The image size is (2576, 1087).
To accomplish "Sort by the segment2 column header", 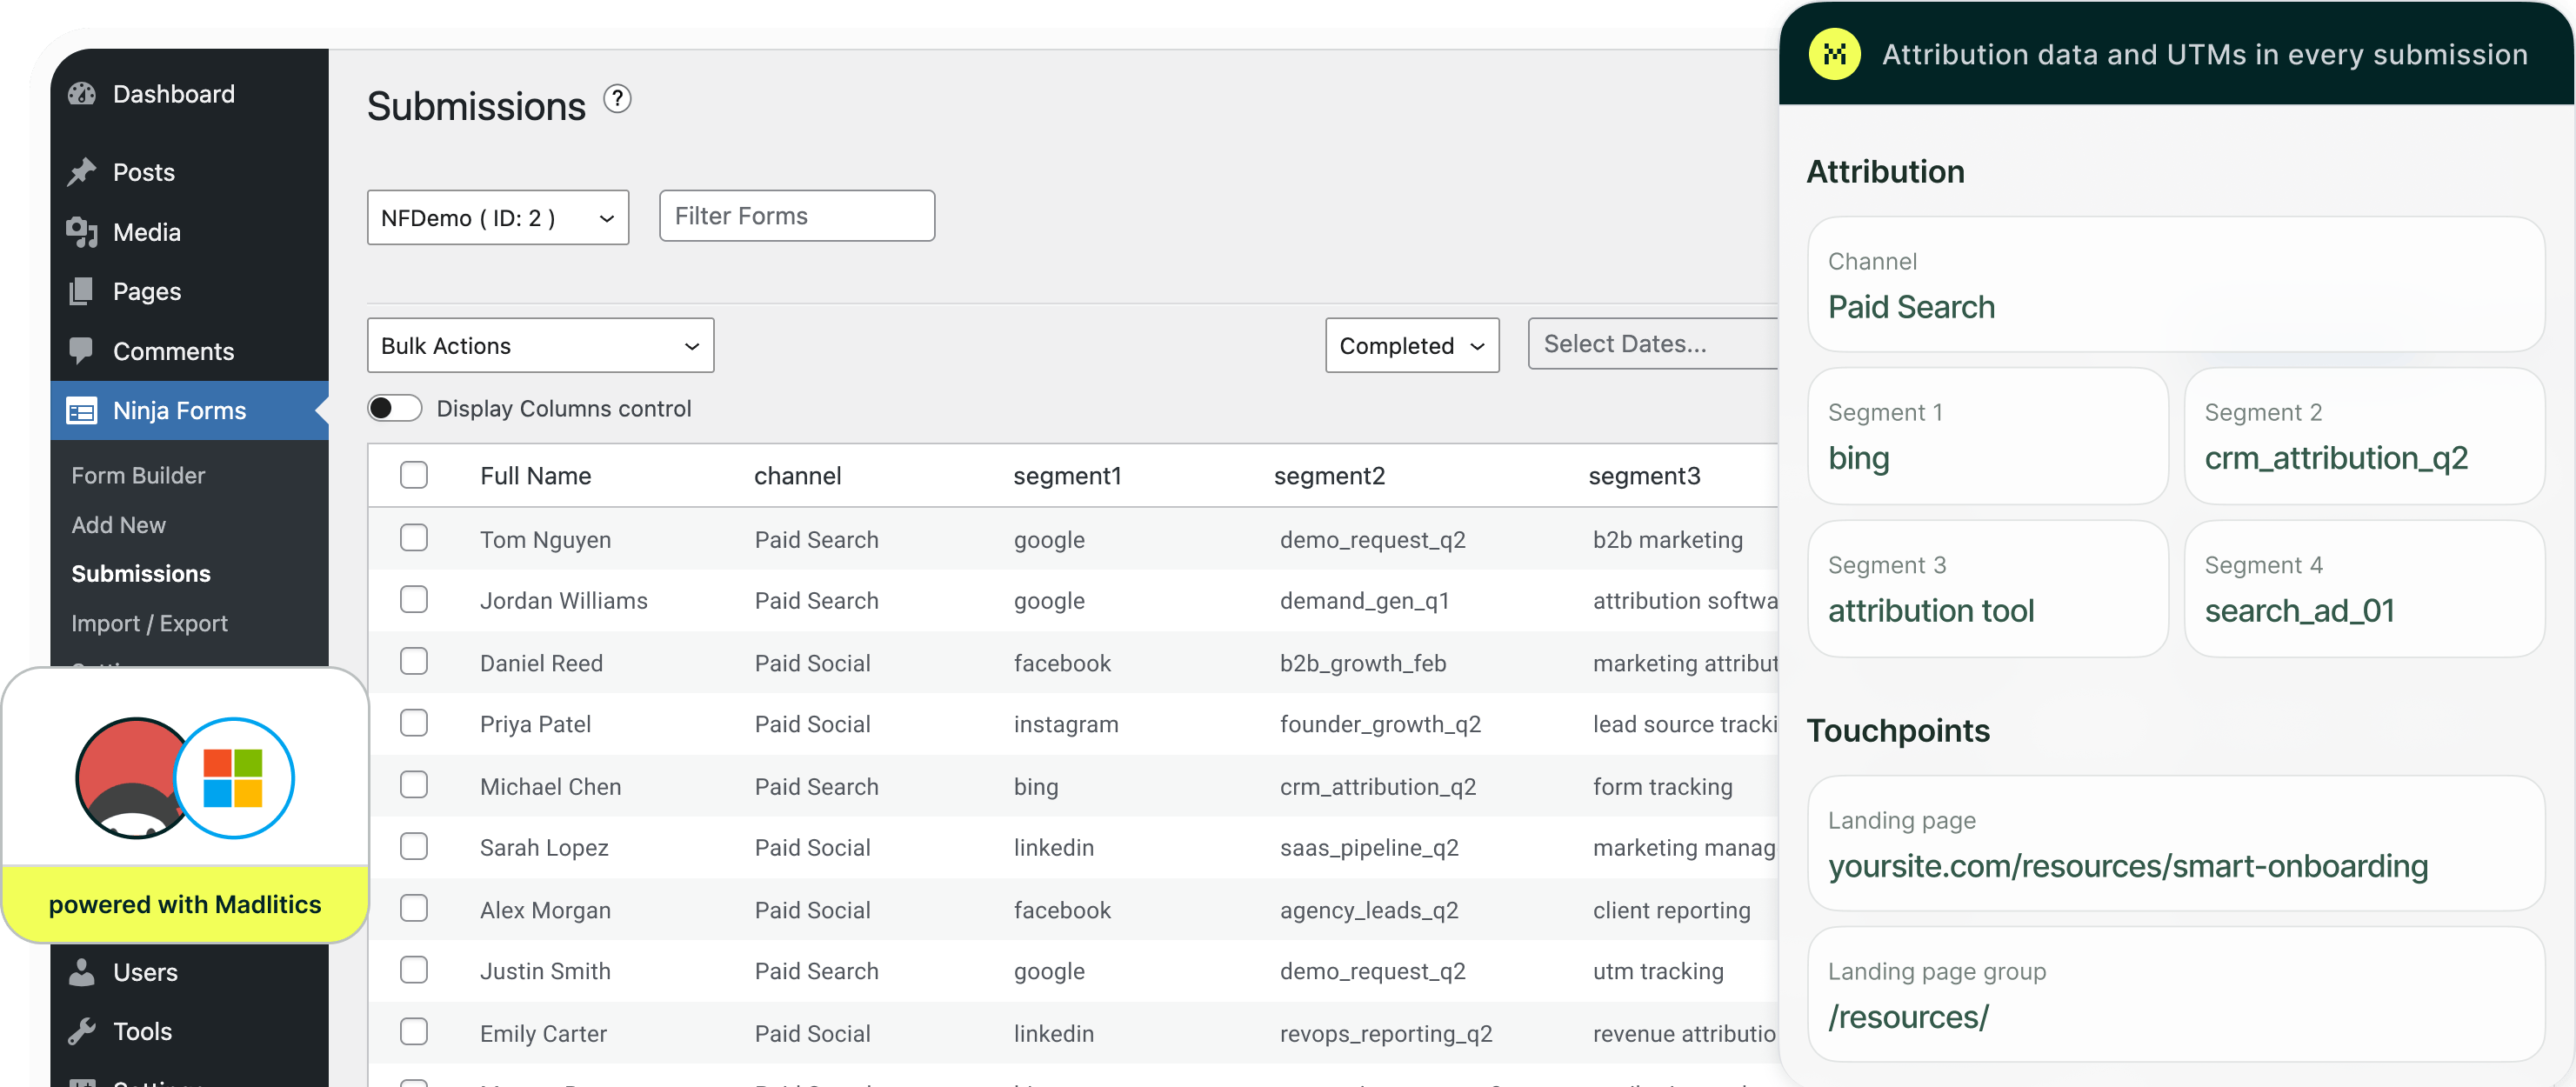I will [x=1329, y=476].
